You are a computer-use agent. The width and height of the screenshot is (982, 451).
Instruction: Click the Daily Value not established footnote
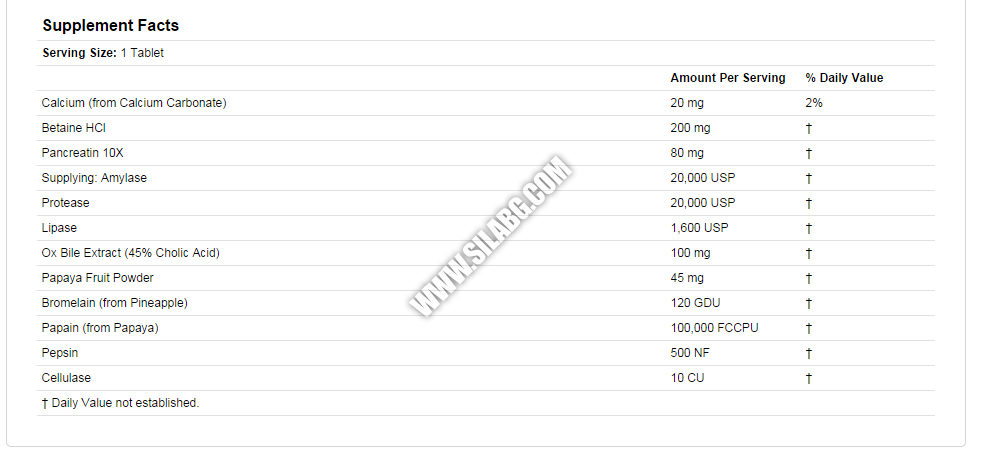[120, 403]
